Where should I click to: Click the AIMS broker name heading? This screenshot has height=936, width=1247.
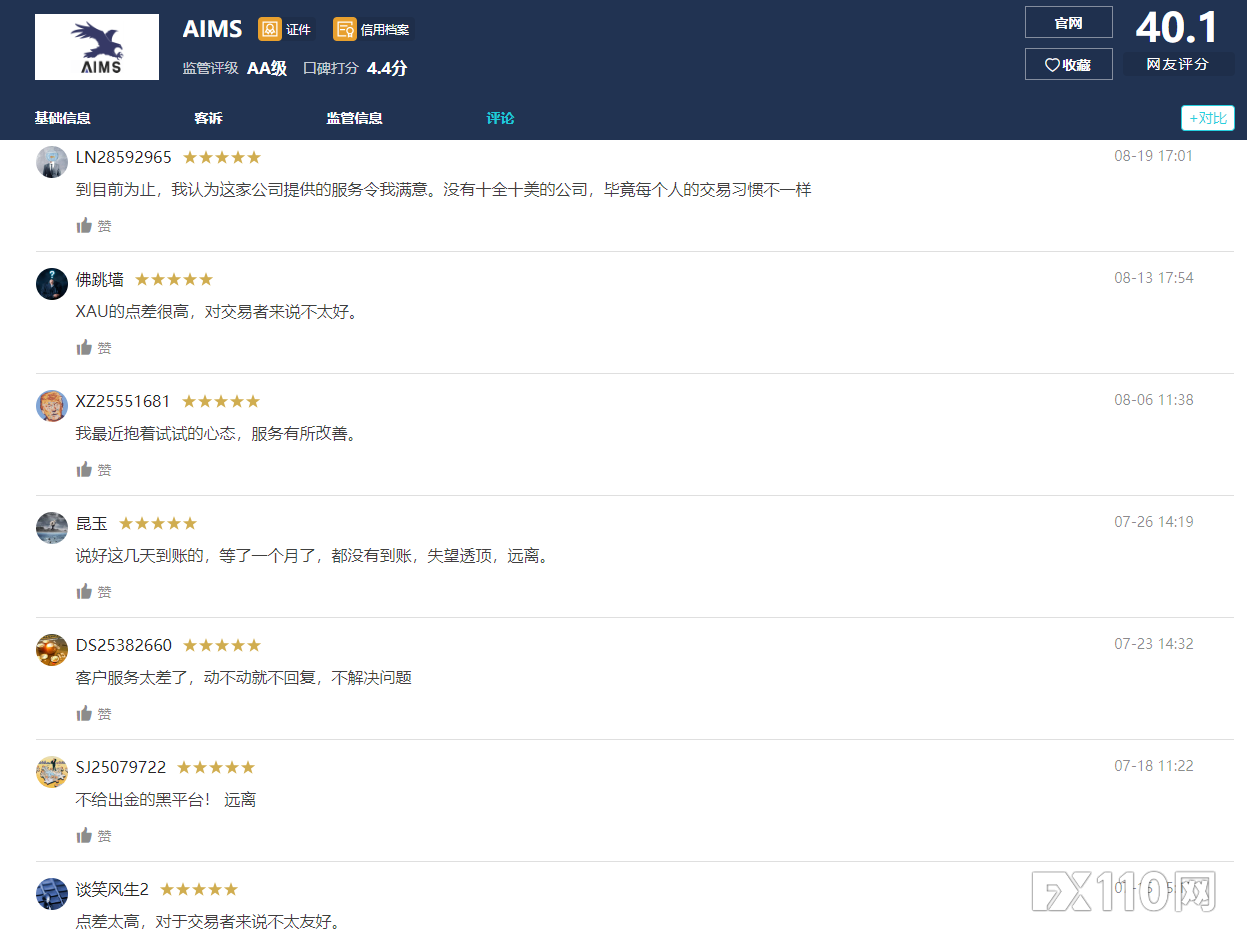coord(213,30)
